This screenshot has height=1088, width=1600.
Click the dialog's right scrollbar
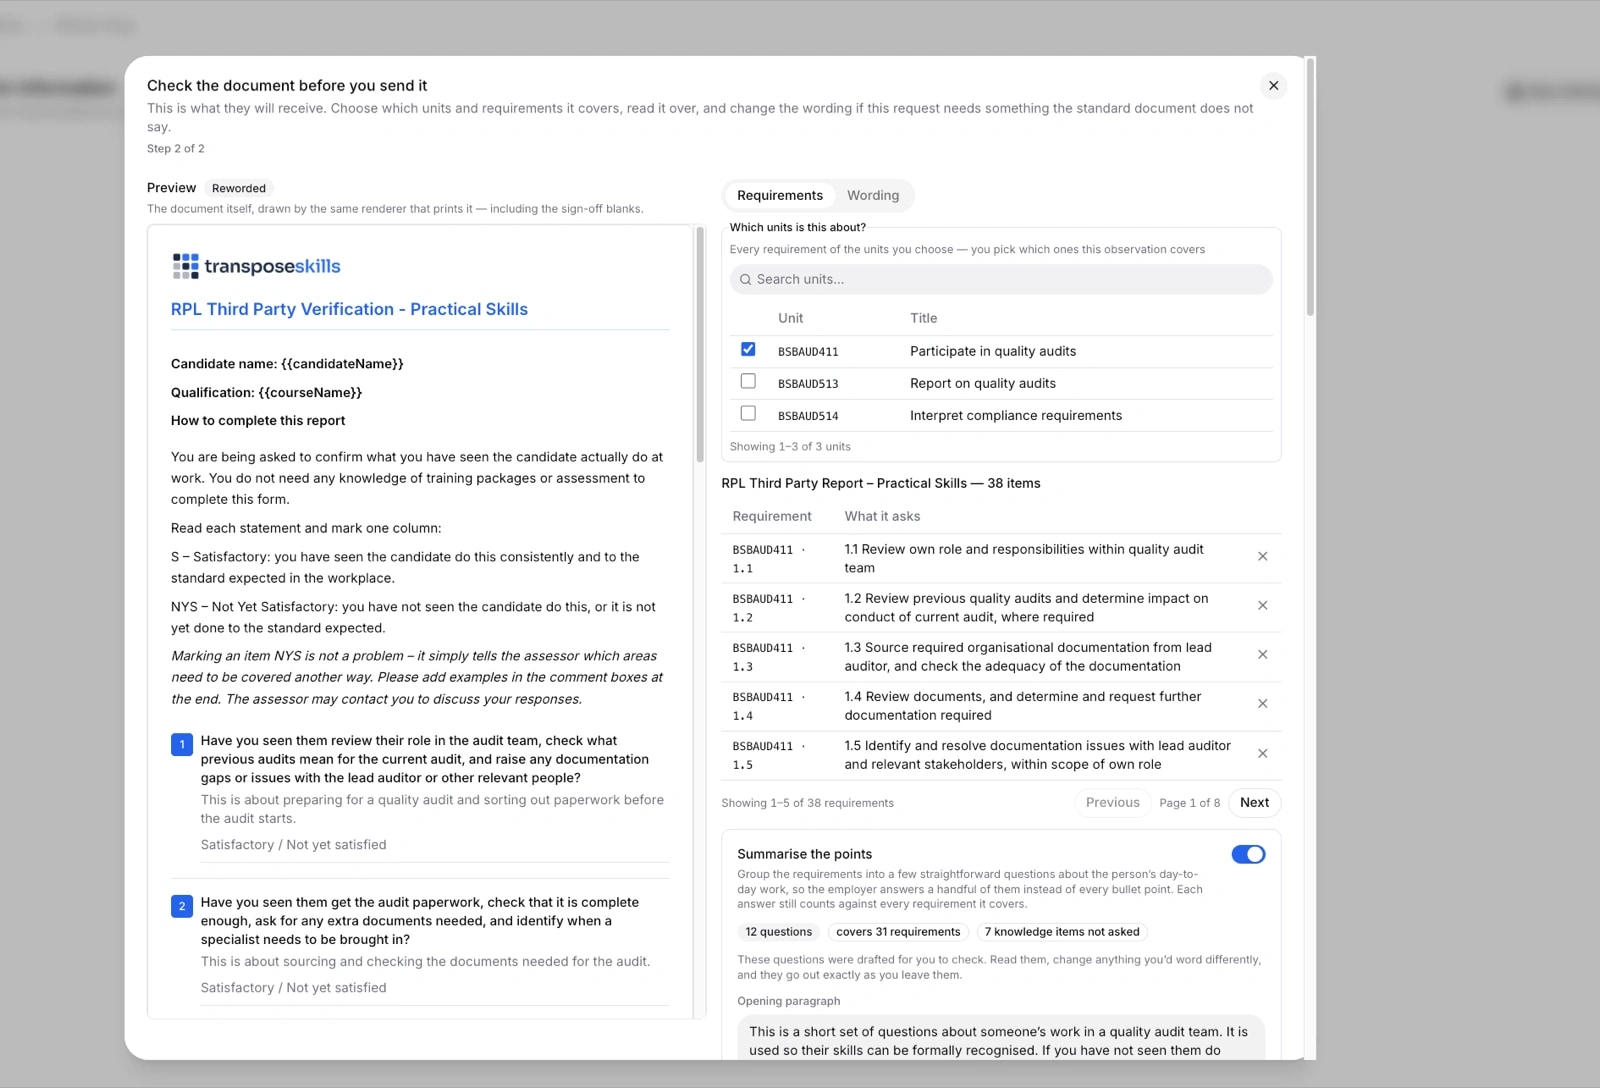(1310, 188)
